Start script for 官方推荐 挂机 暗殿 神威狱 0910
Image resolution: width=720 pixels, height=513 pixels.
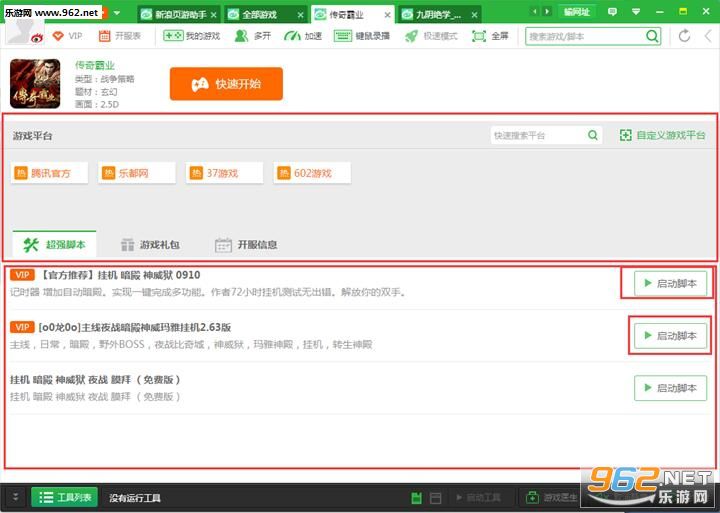[x=670, y=283]
